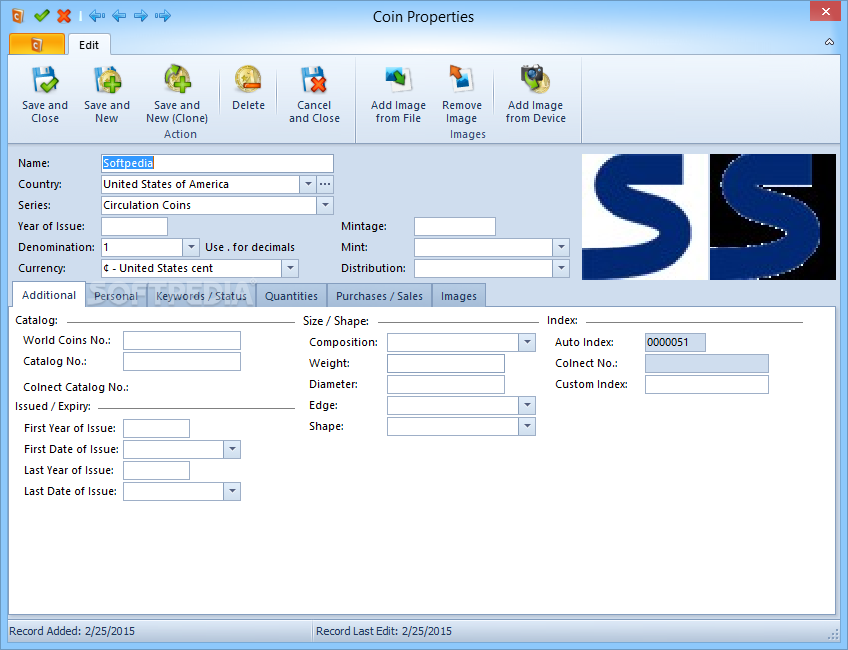Viewport: 848px width, 650px height.
Task: Expand the Mint dropdown
Action: (561, 248)
